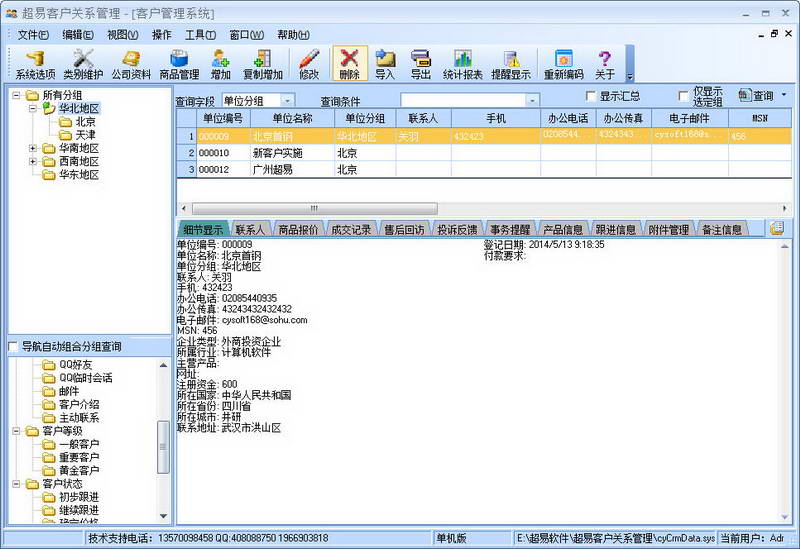Select 天津 group in the tree
This screenshot has height=549, width=800.
(85, 135)
